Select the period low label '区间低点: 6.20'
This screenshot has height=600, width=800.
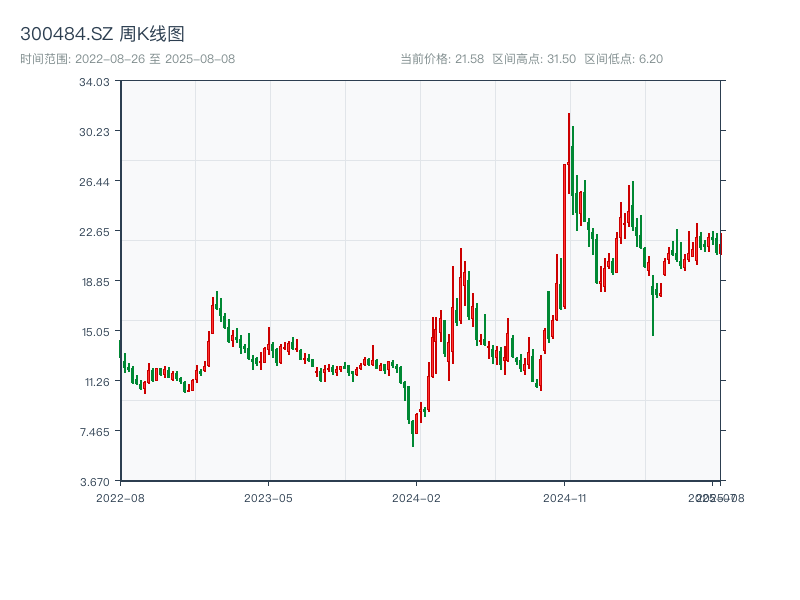623,59
